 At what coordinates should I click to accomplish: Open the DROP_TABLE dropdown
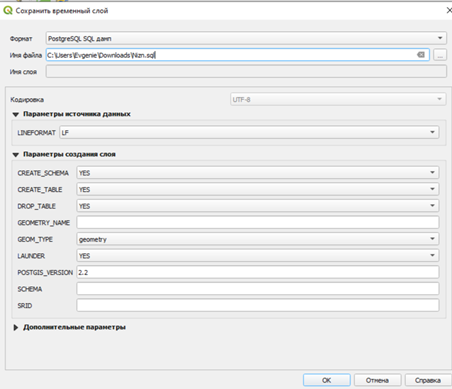point(258,206)
